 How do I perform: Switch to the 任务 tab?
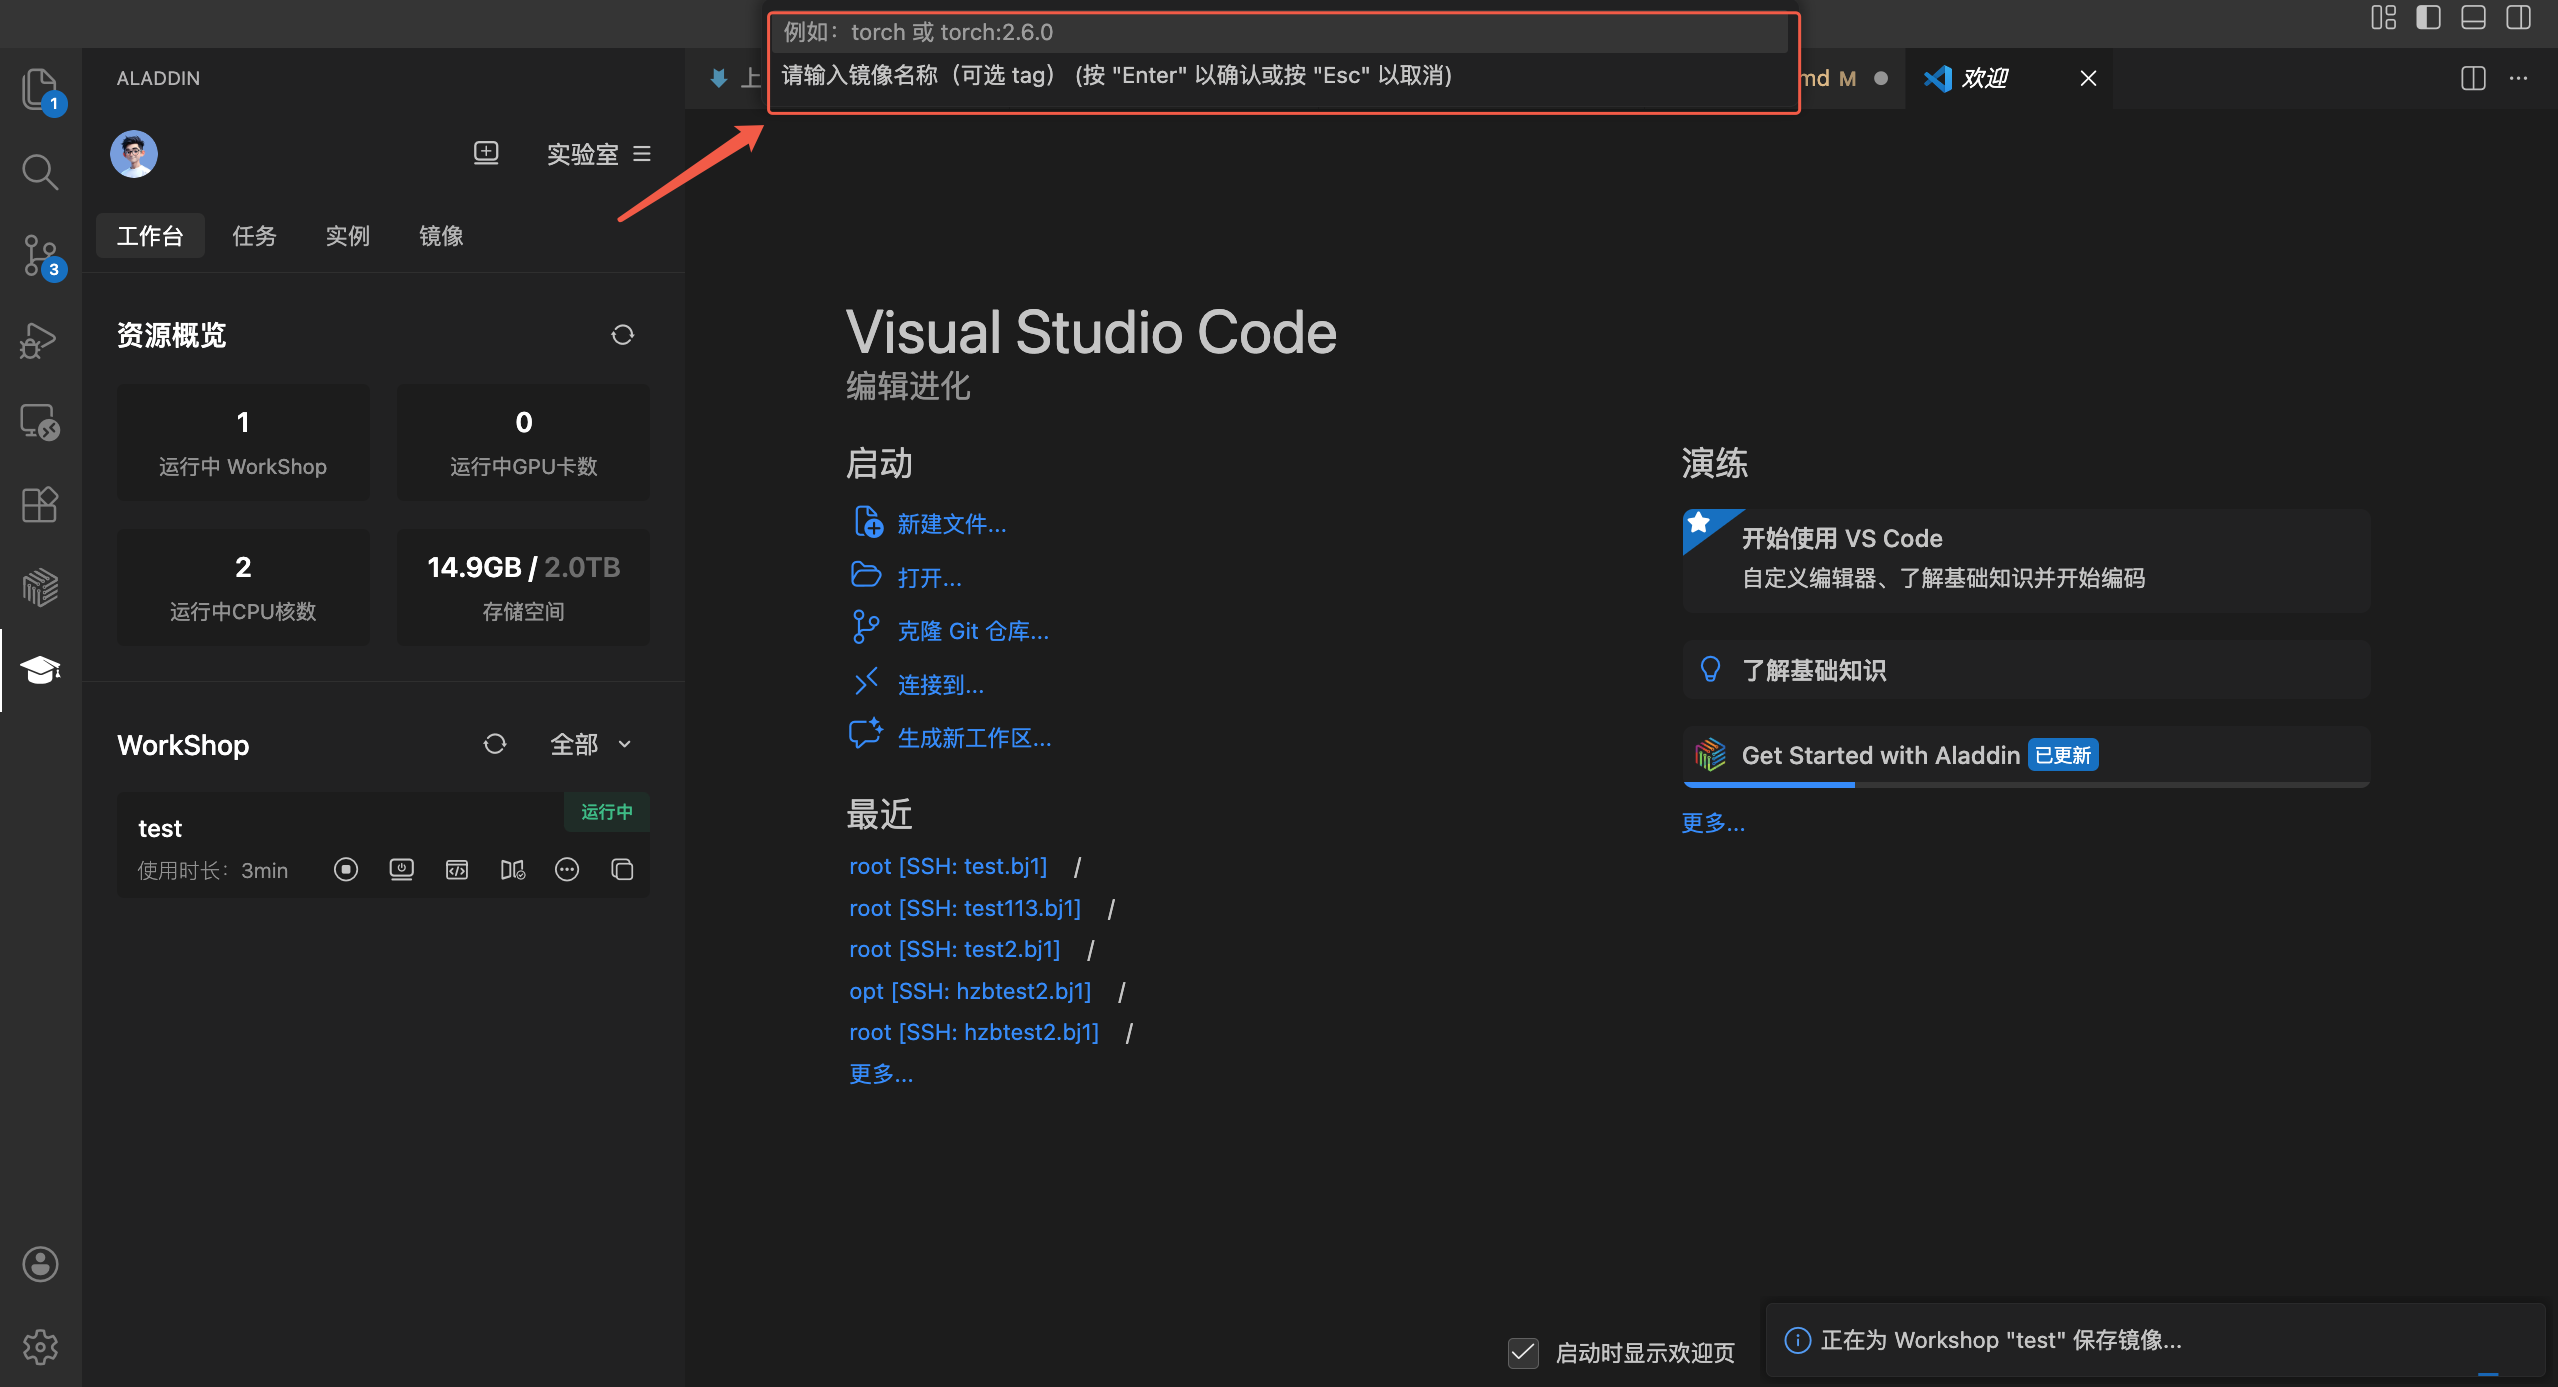[254, 236]
